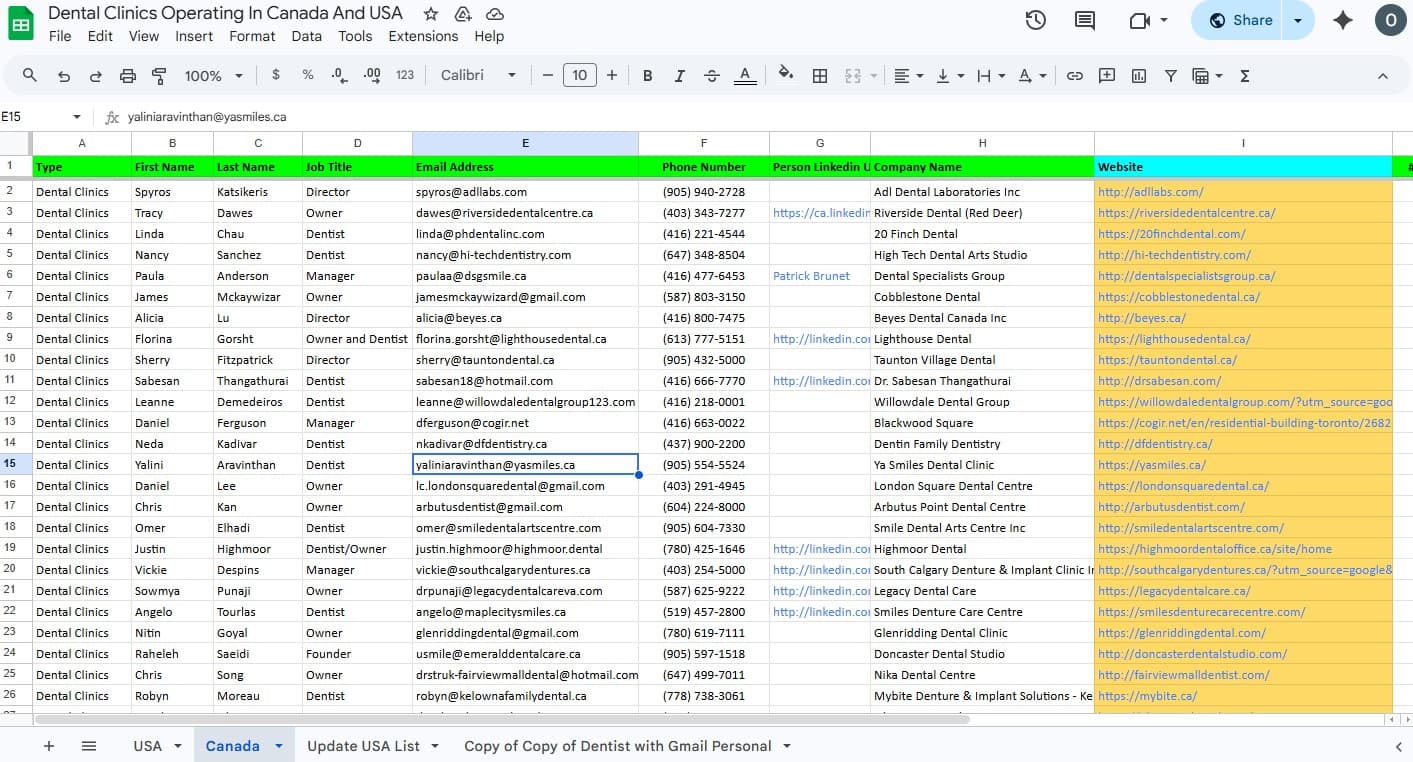The image size is (1413, 762).
Task: Click the font size input field
Action: tap(580, 76)
